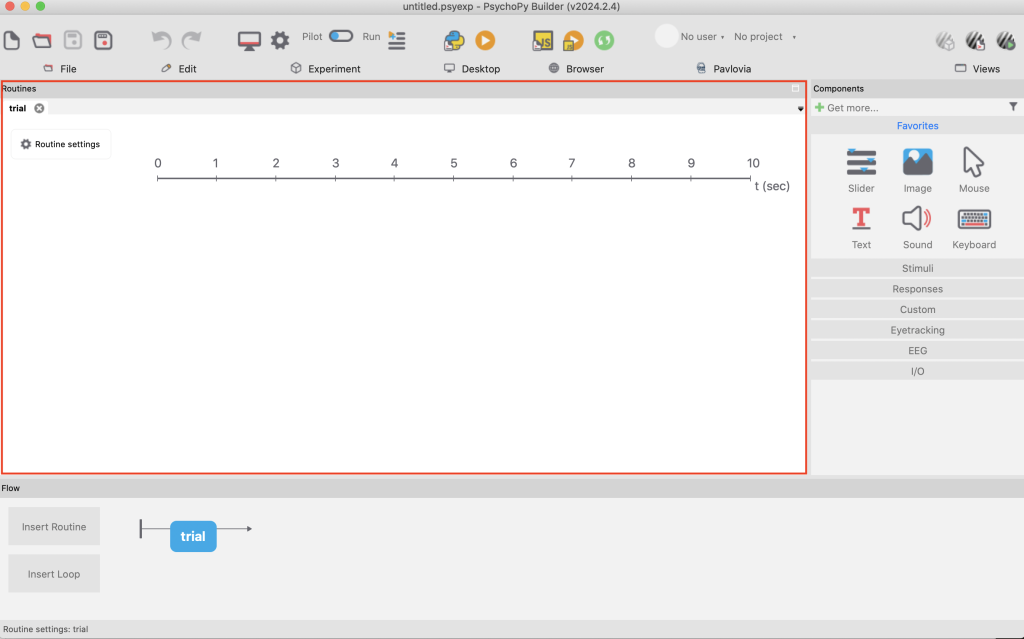
Task: Select the trial routine tab
Action: 18,108
